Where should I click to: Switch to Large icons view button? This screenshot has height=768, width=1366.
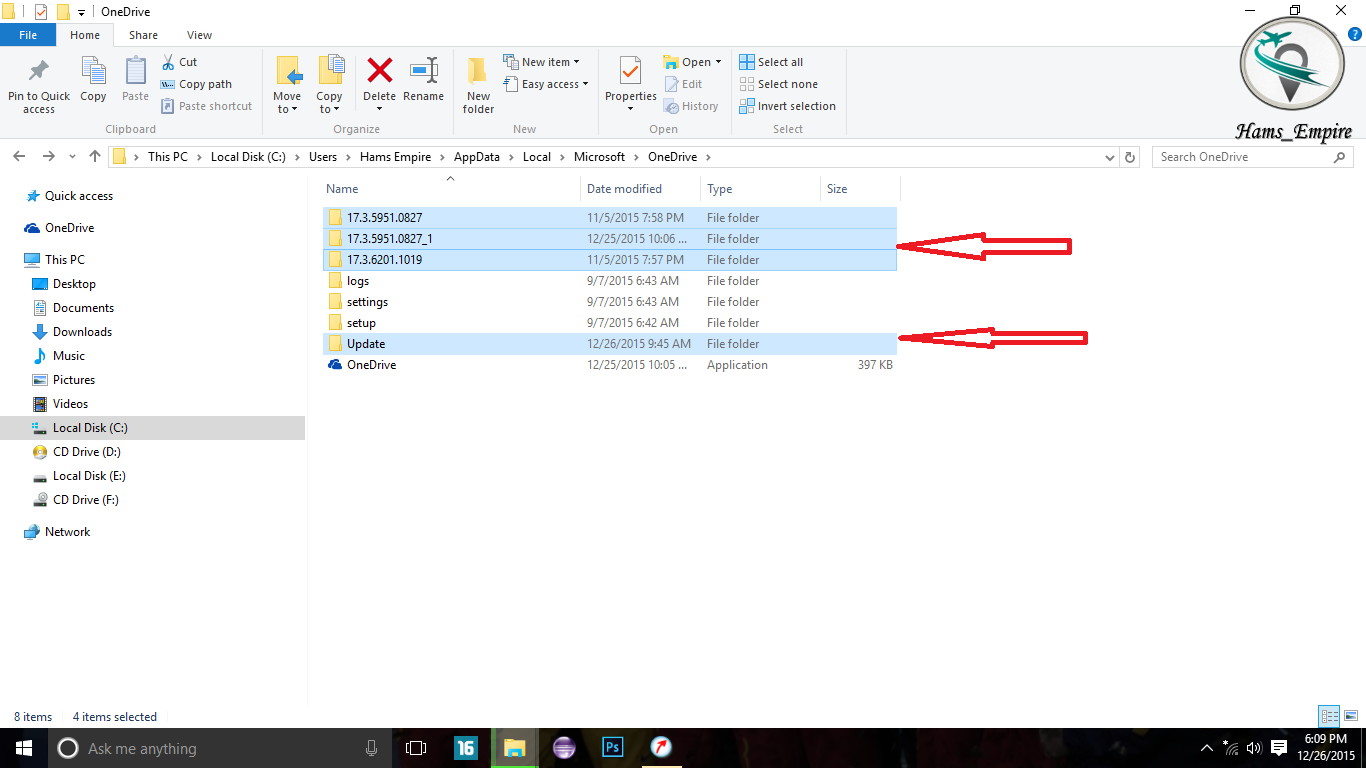[1350, 716]
